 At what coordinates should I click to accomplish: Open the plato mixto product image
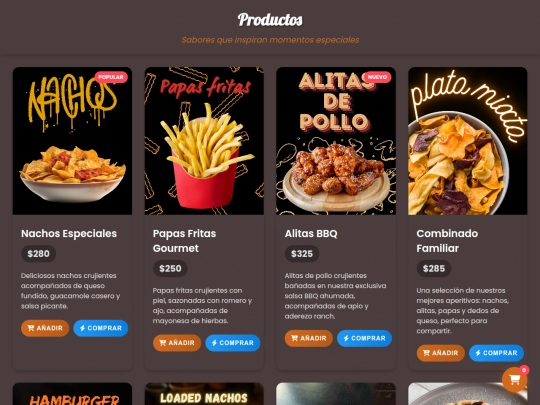point(468,141)
